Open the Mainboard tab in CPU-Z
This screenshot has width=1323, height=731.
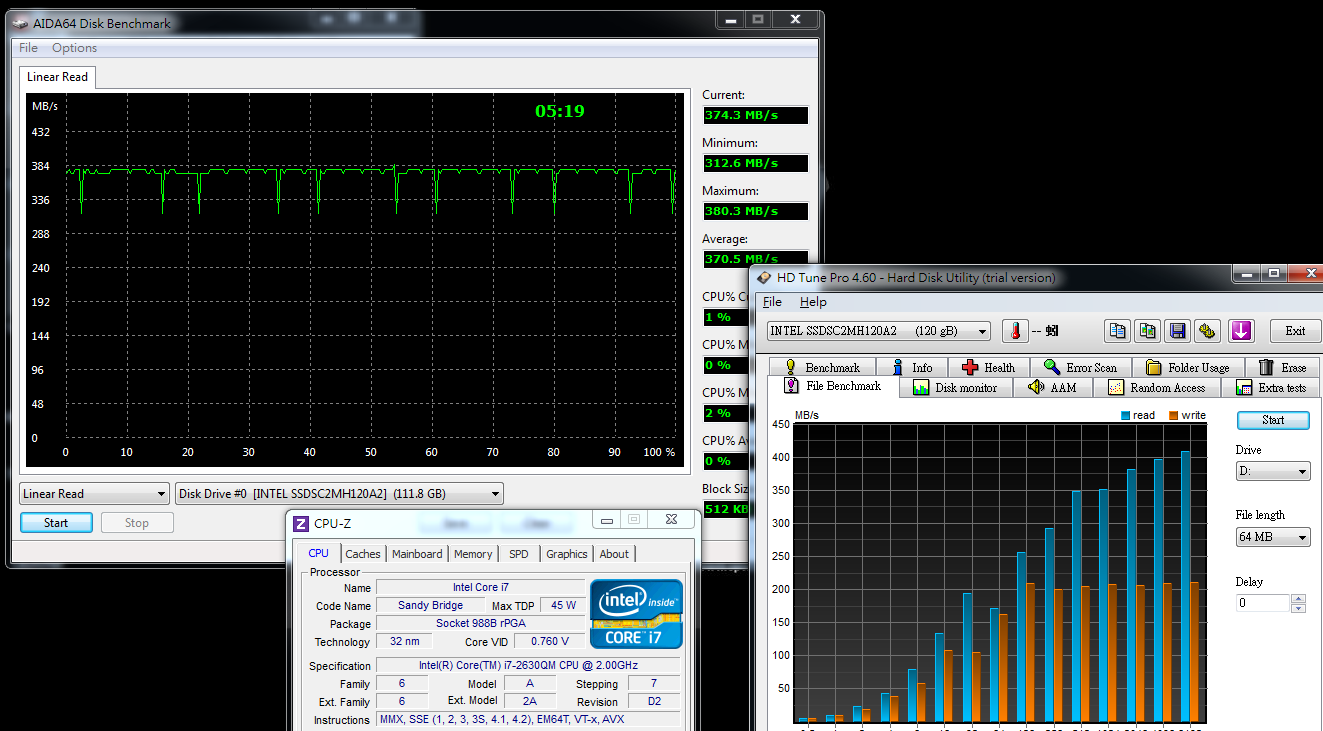point(417,554)
